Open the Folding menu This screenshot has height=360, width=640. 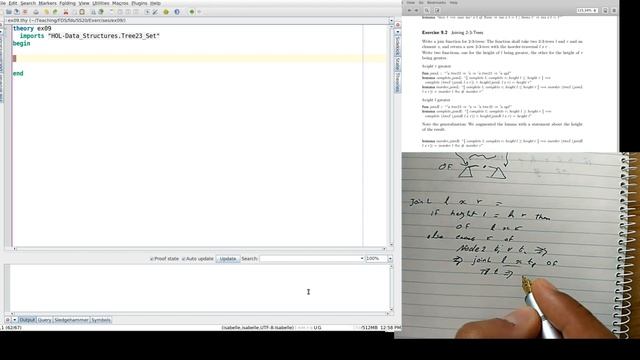tap(67, 3)
